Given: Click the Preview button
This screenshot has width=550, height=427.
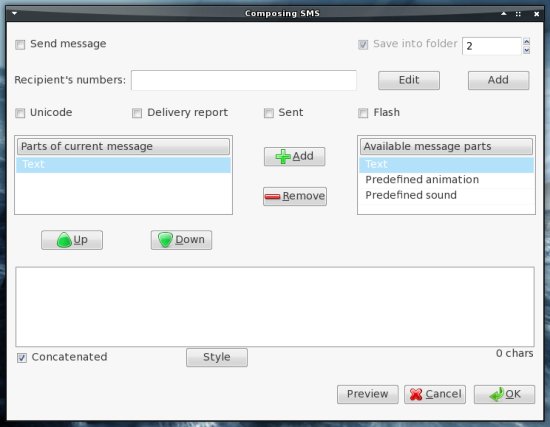Looking at the screenshot, I should pyautogui.click(x=368, y=394).
